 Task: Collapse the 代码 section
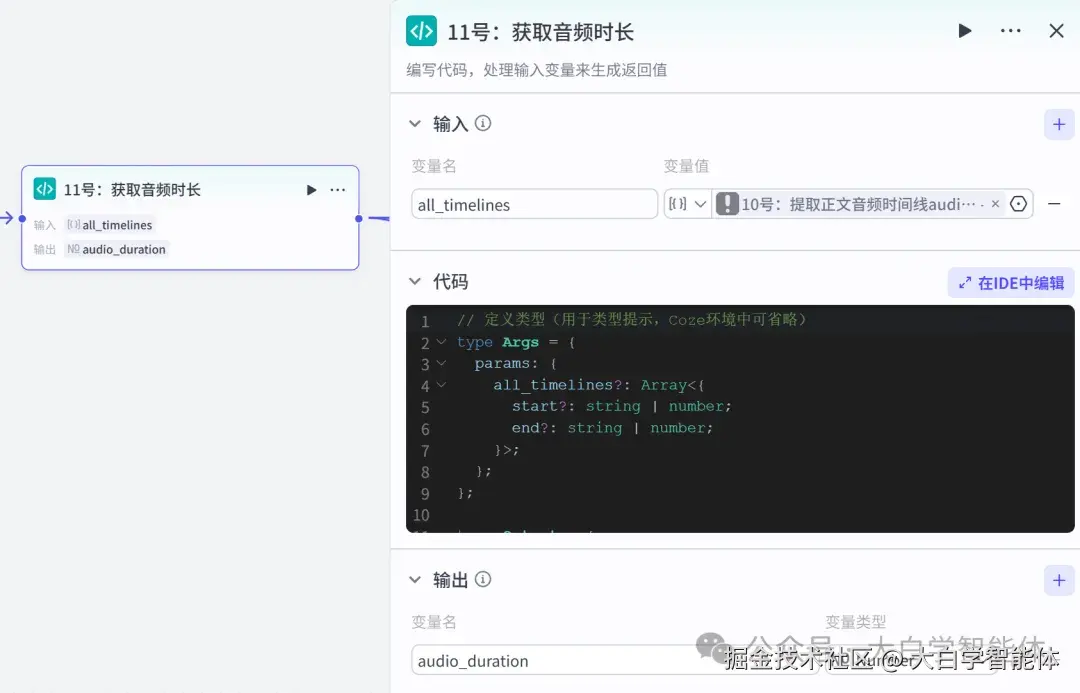416,281
